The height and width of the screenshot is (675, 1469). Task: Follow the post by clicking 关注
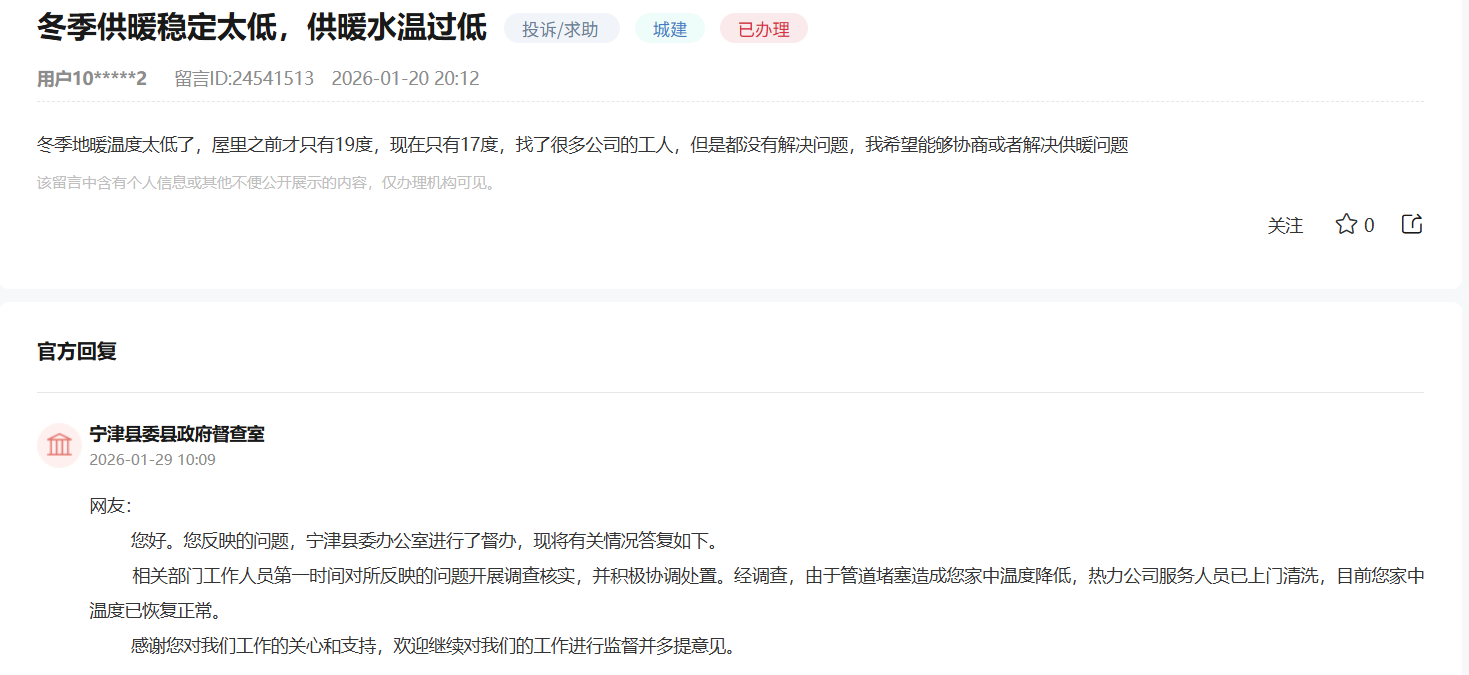[x=1285, y=225]
